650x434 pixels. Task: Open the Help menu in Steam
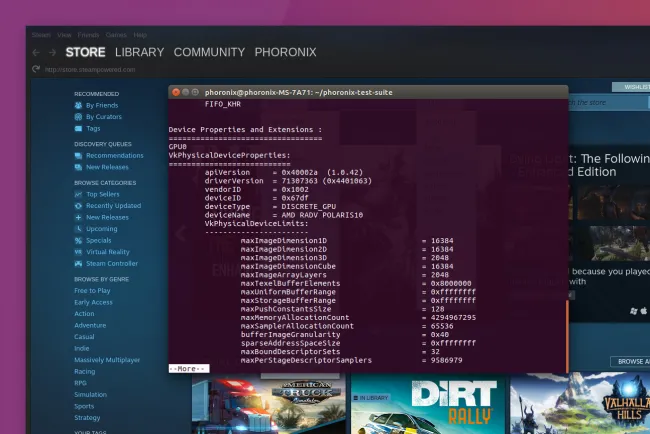click(x=140, y=35)
